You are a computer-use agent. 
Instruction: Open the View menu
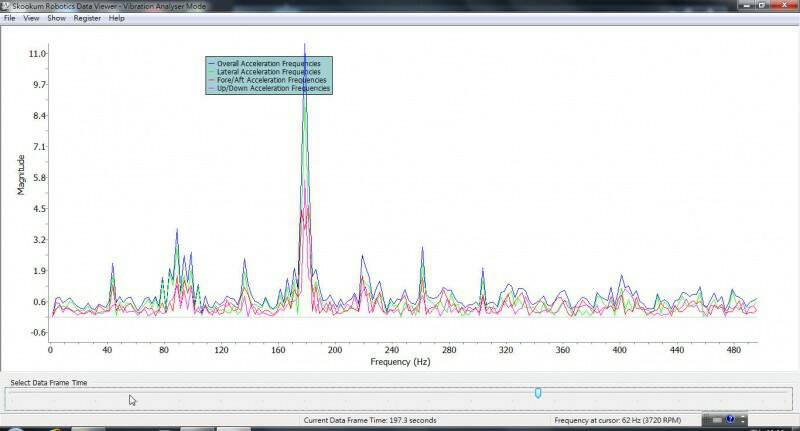[x=31, y=18]
